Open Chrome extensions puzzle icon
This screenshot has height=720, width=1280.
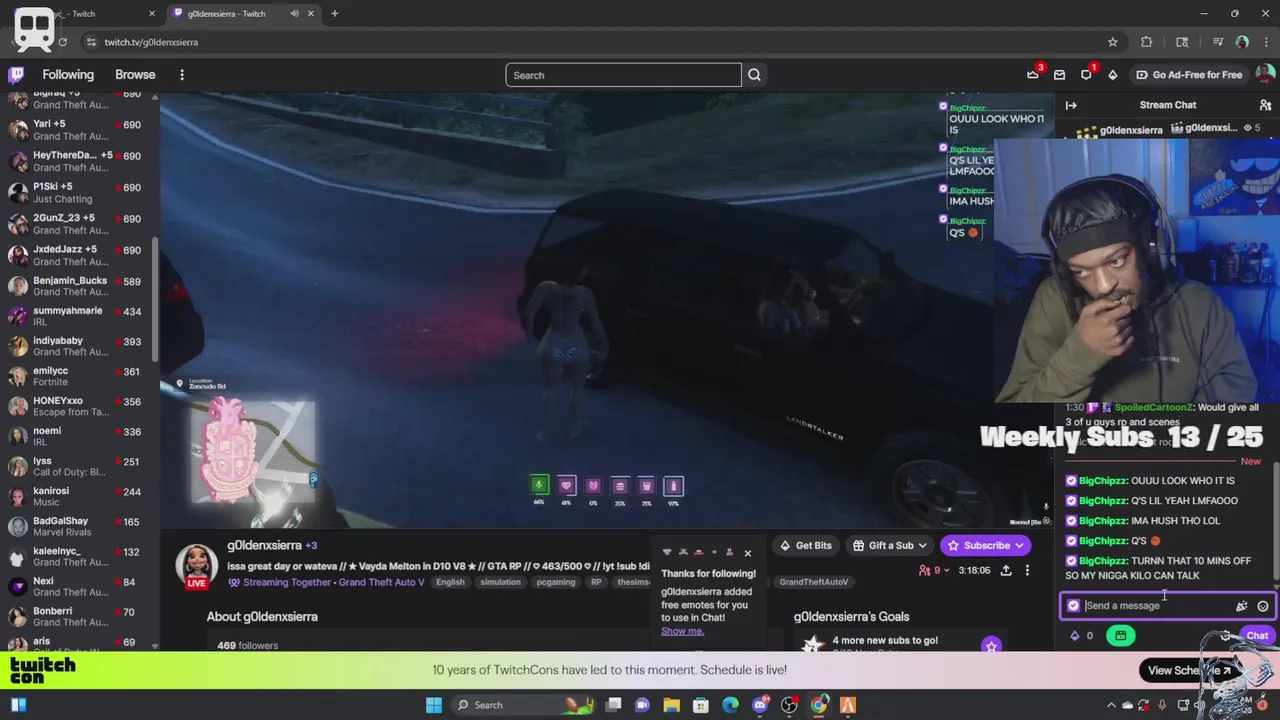(1146, 42)
